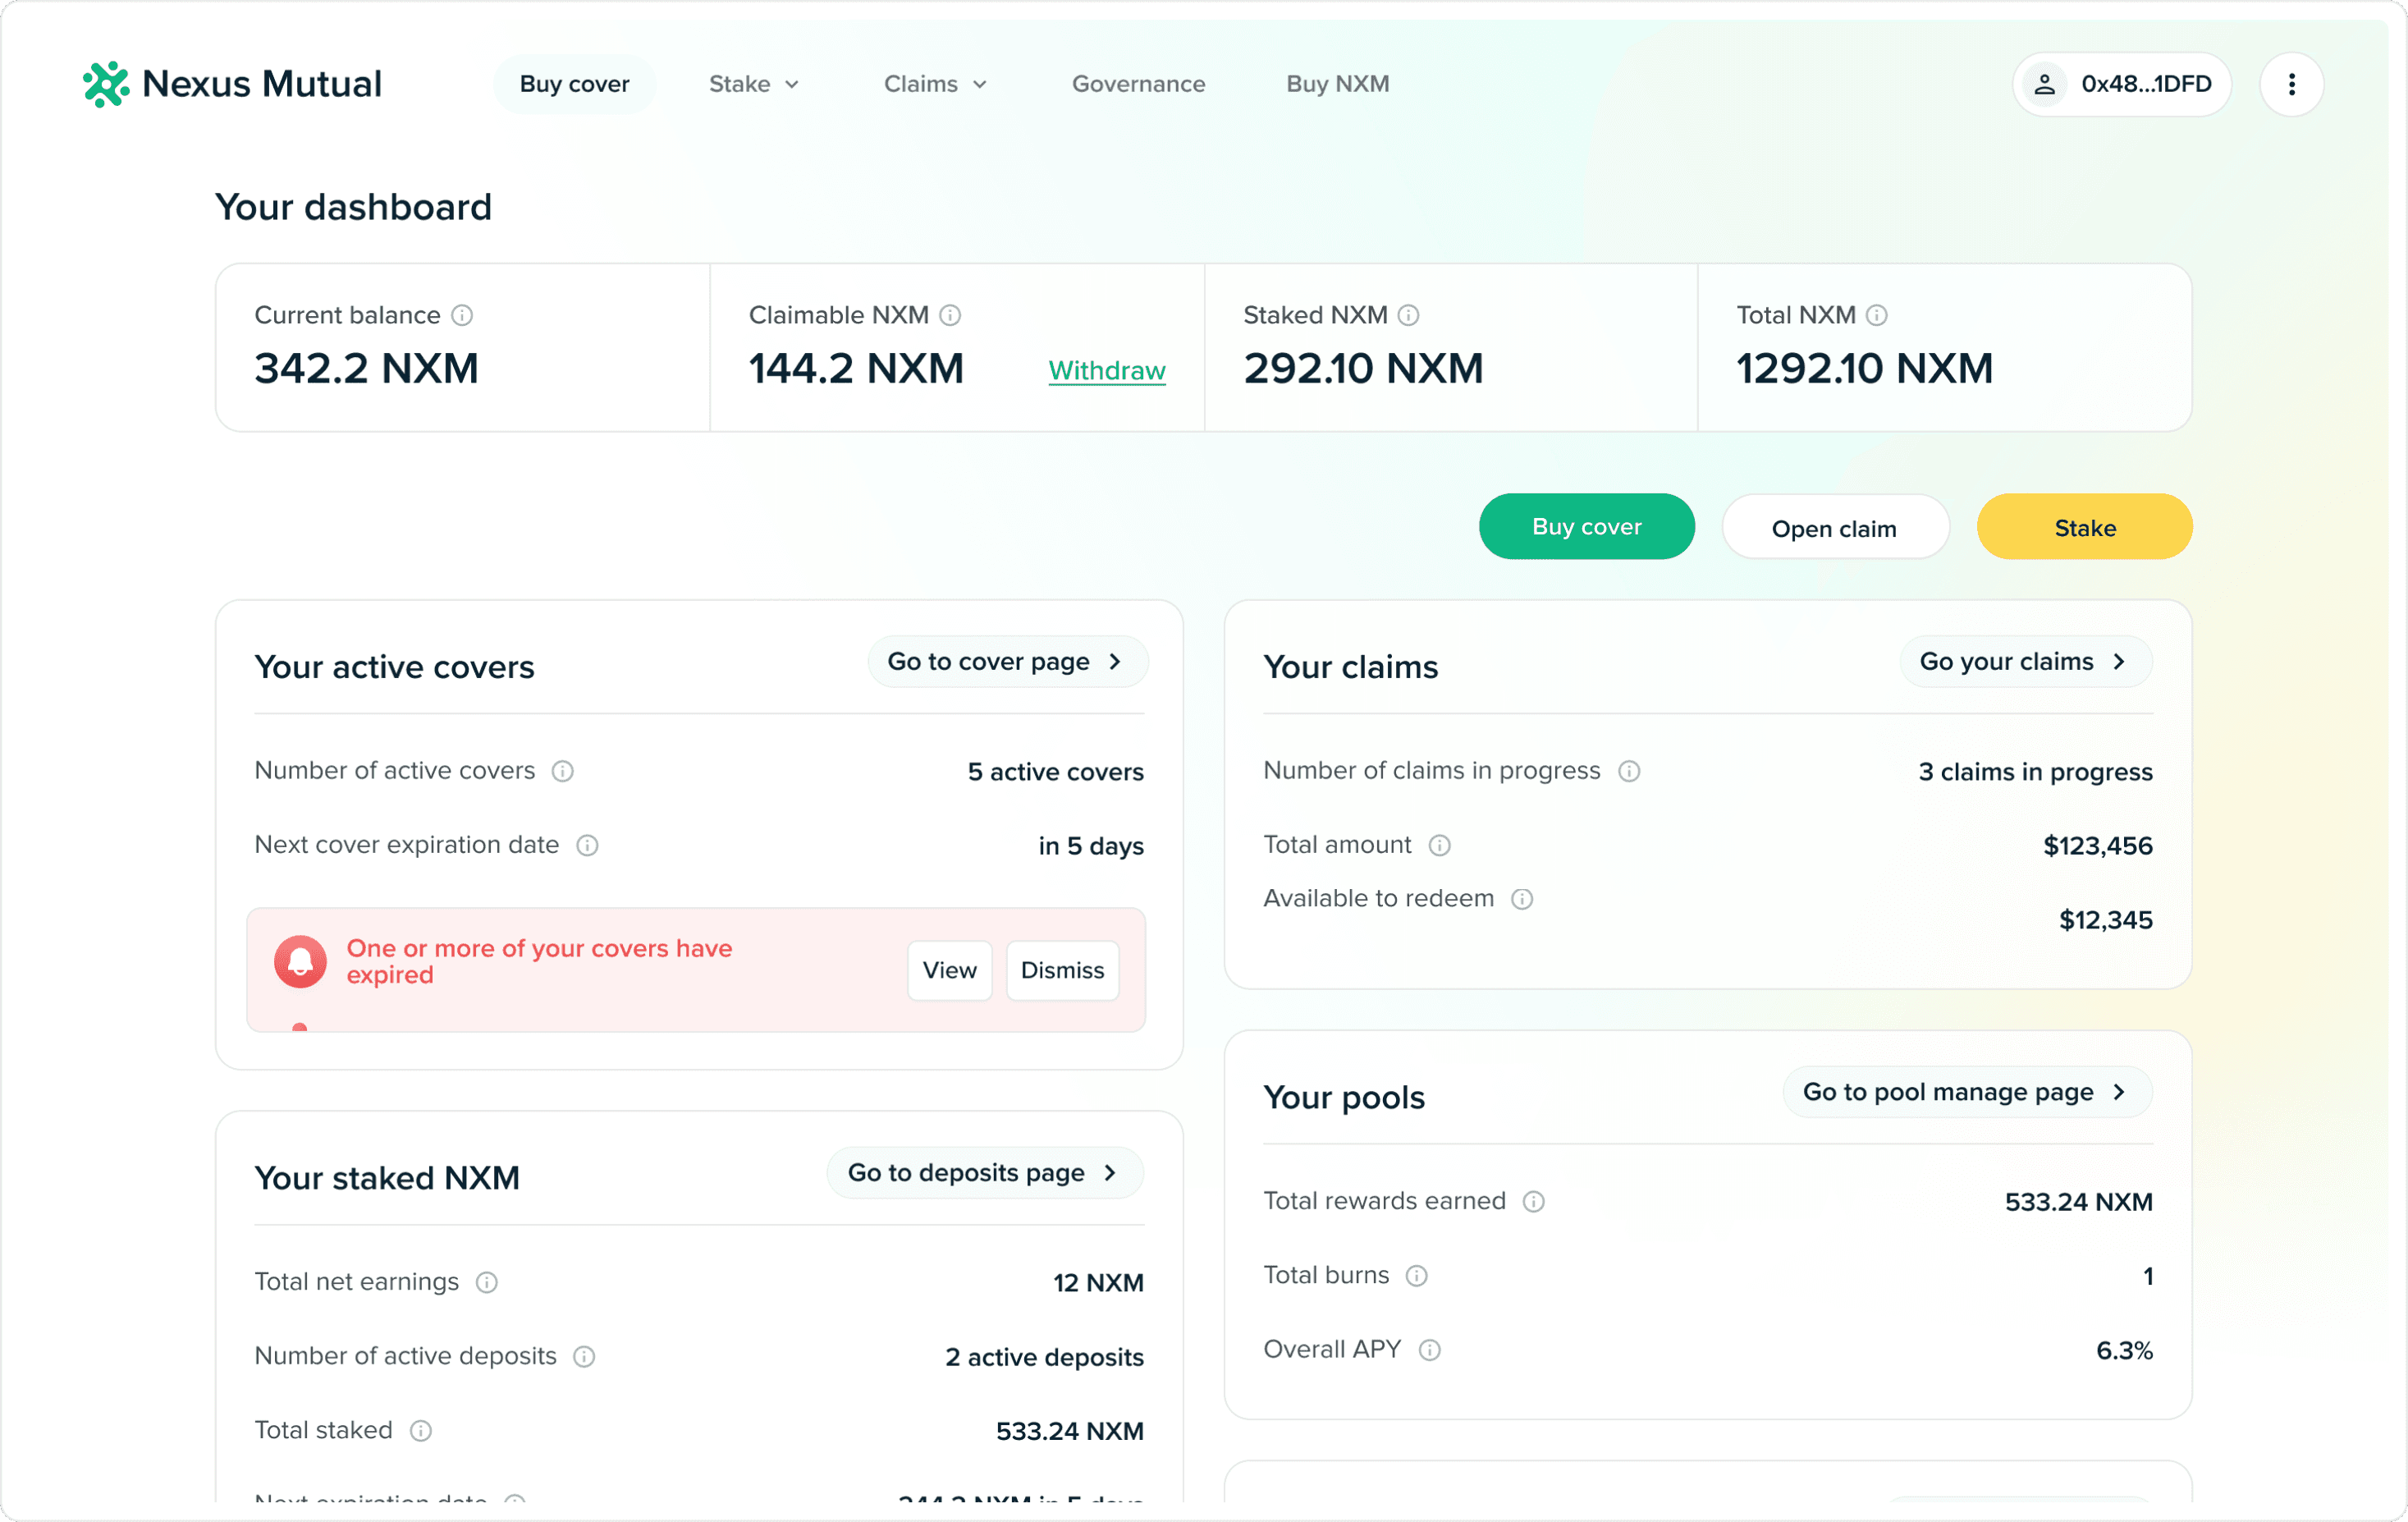Go to Buy NXM in navigation
Screen dimensions: 2408x1522
tap(1337, 84)
